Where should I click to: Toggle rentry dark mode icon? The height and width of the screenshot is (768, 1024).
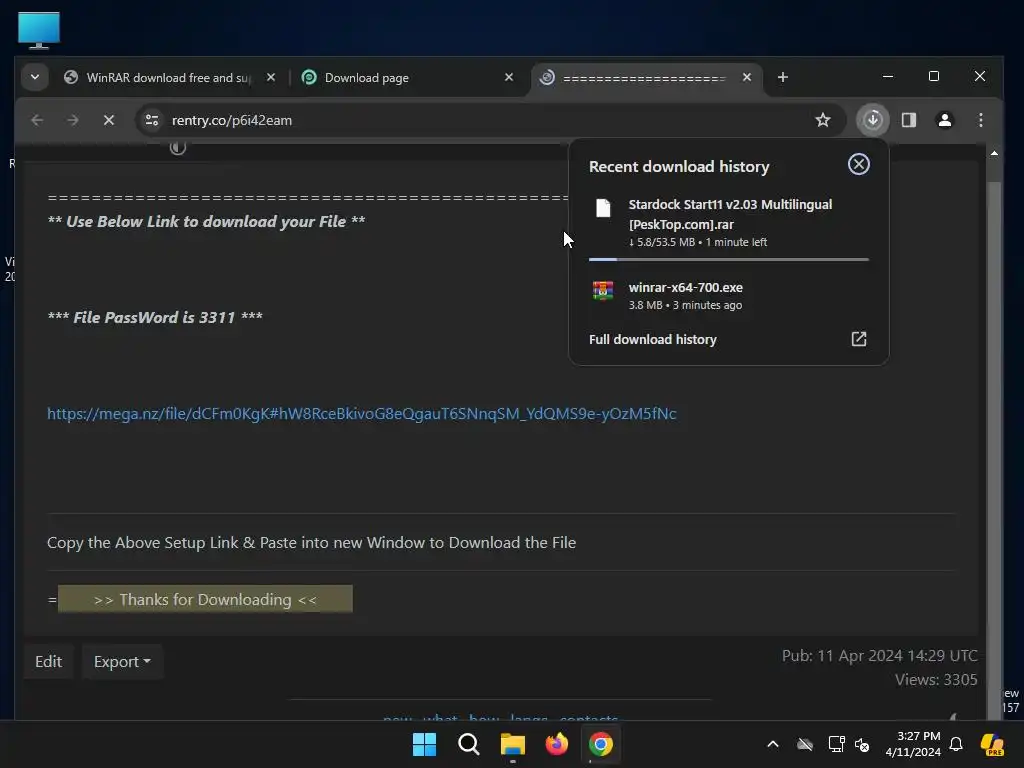click(x=178, y=148)
